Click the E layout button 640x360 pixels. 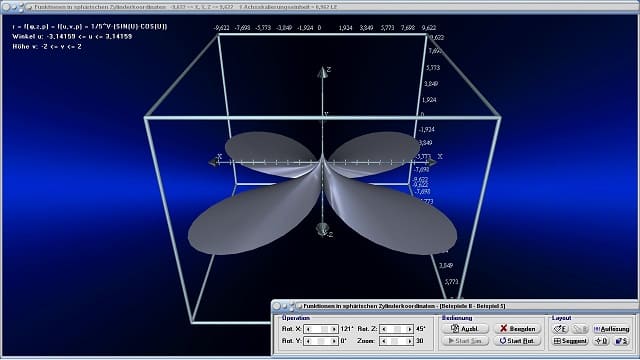pyautogui.click(x=560, y=329)
